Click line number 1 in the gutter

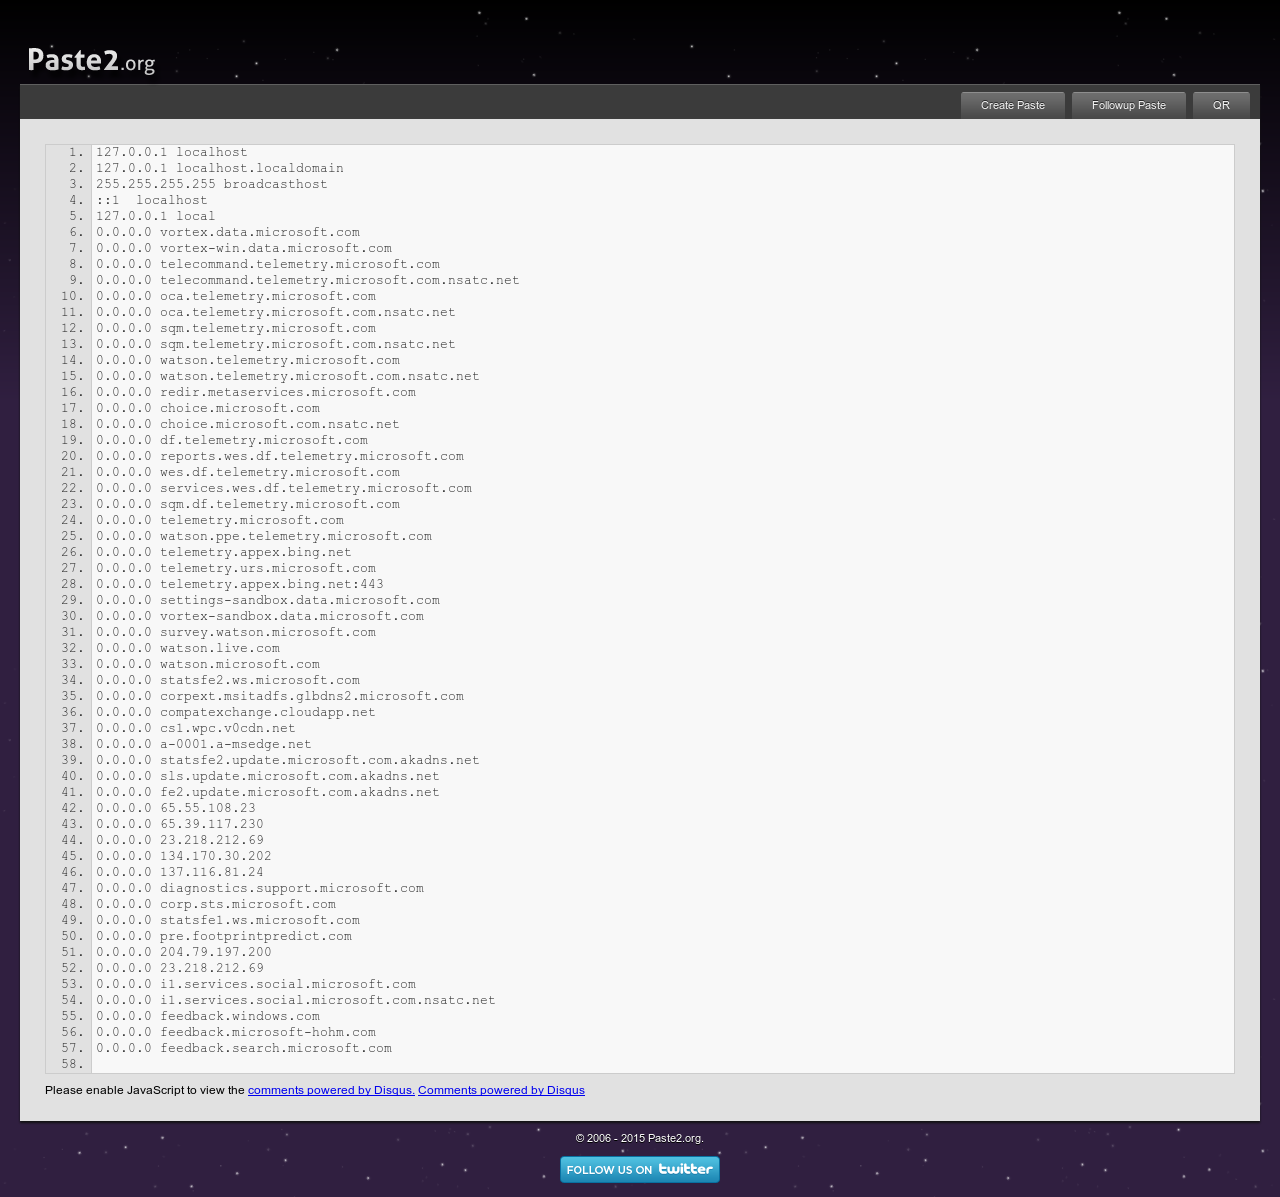click(x=76, y=152)
